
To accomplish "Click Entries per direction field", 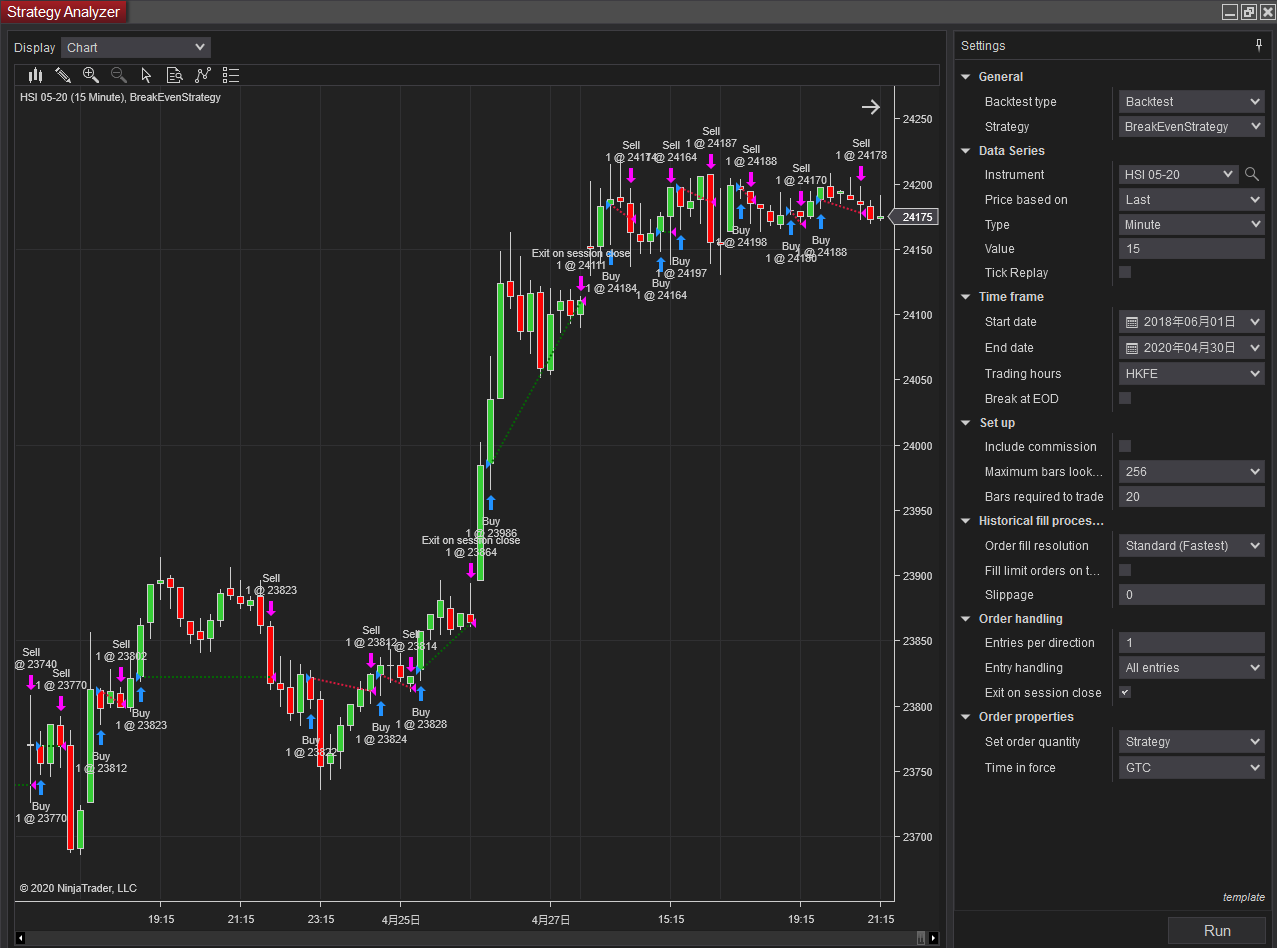I will point(1192,642).
